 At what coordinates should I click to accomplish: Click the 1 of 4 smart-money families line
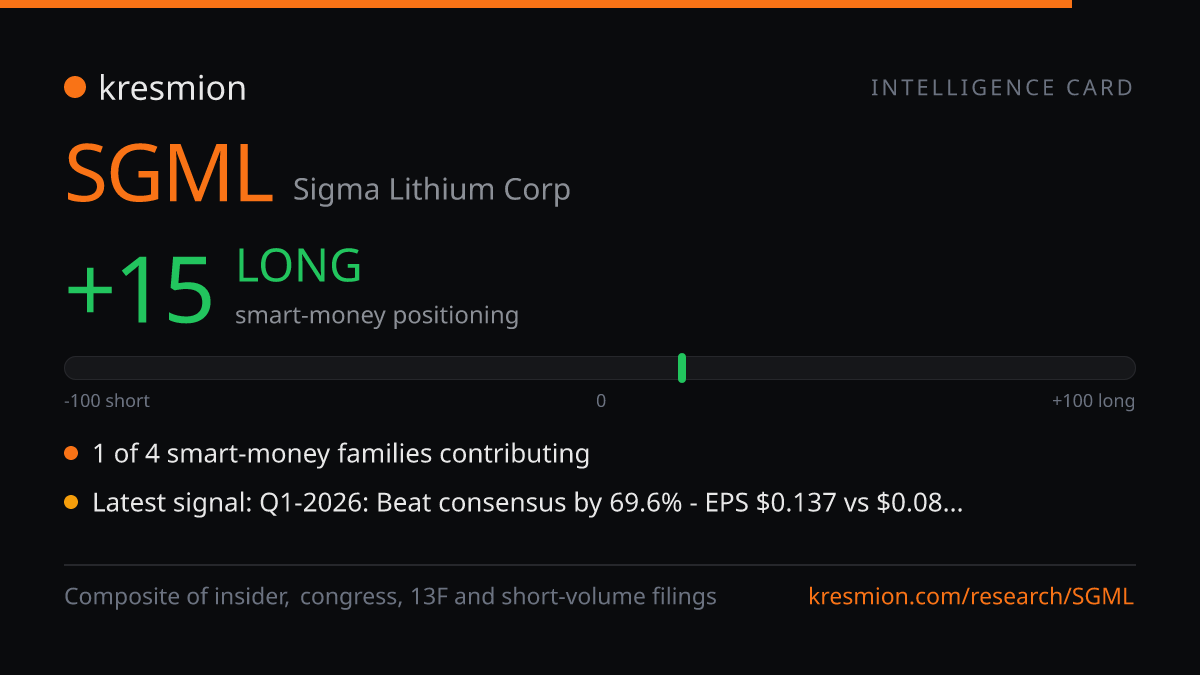point(341,454)
